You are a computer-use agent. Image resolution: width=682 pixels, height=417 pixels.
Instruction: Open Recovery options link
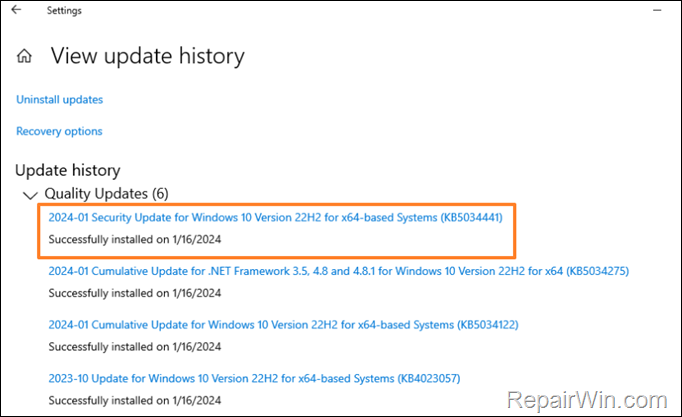coord(59,131)
